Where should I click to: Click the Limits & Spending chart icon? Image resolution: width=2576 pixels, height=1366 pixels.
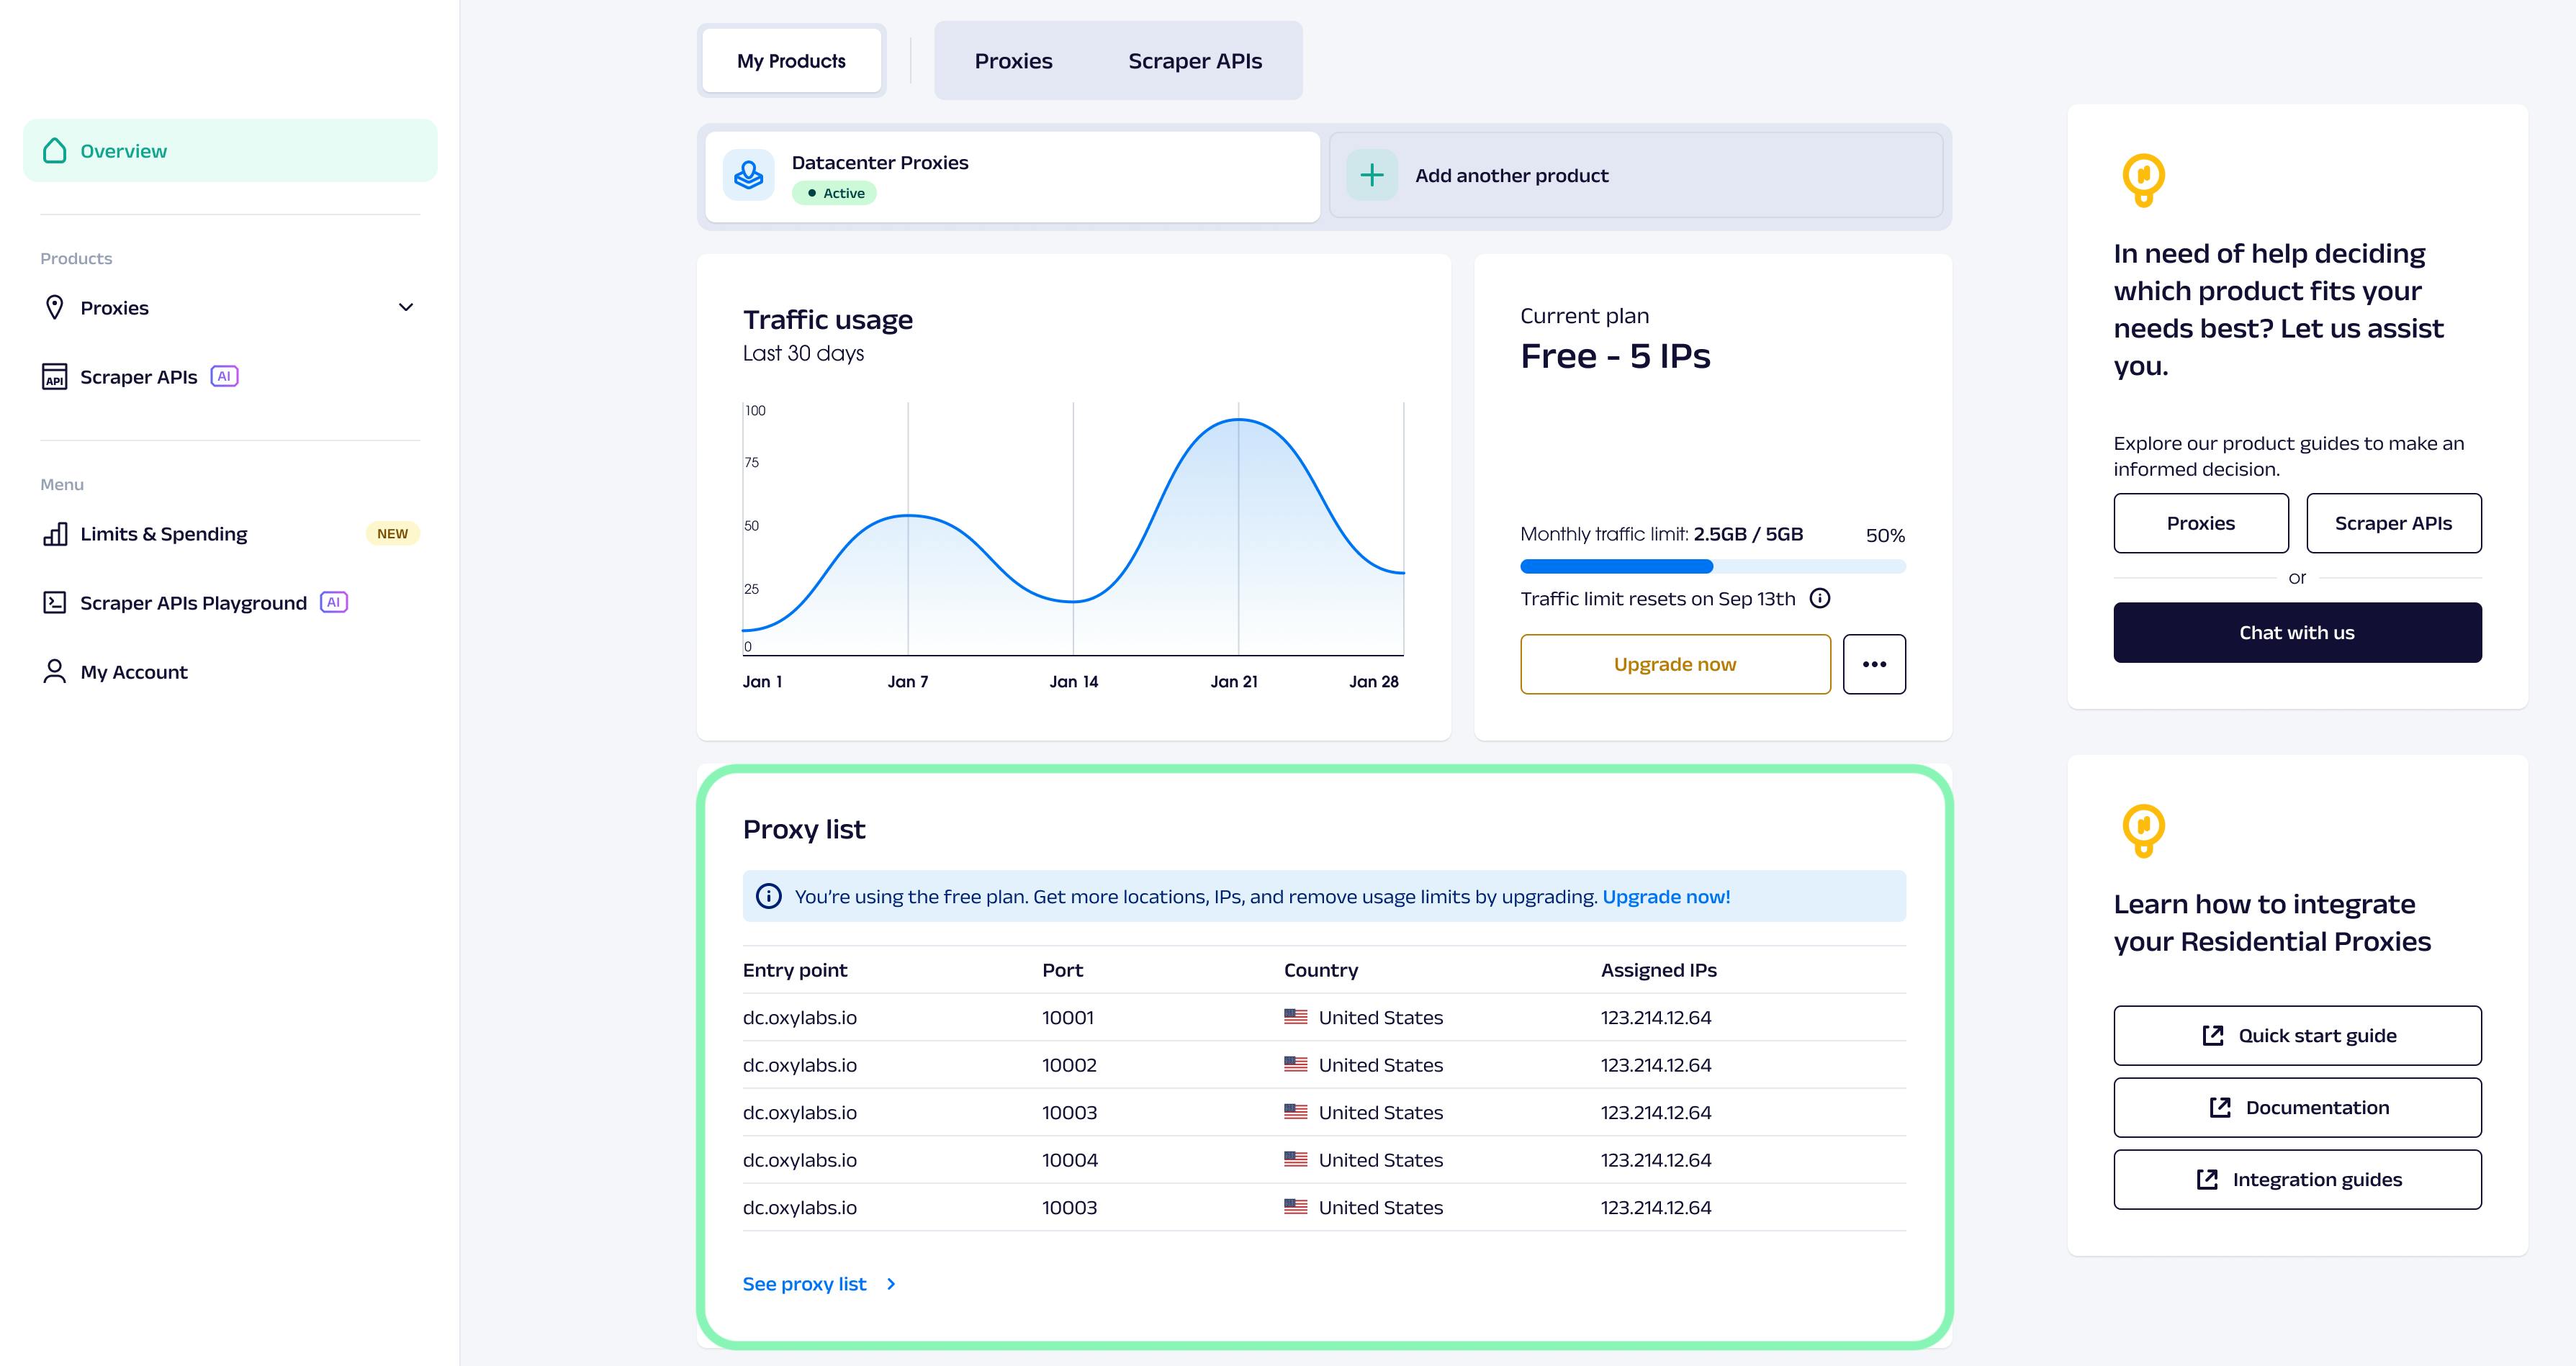[x=55, y=534]
